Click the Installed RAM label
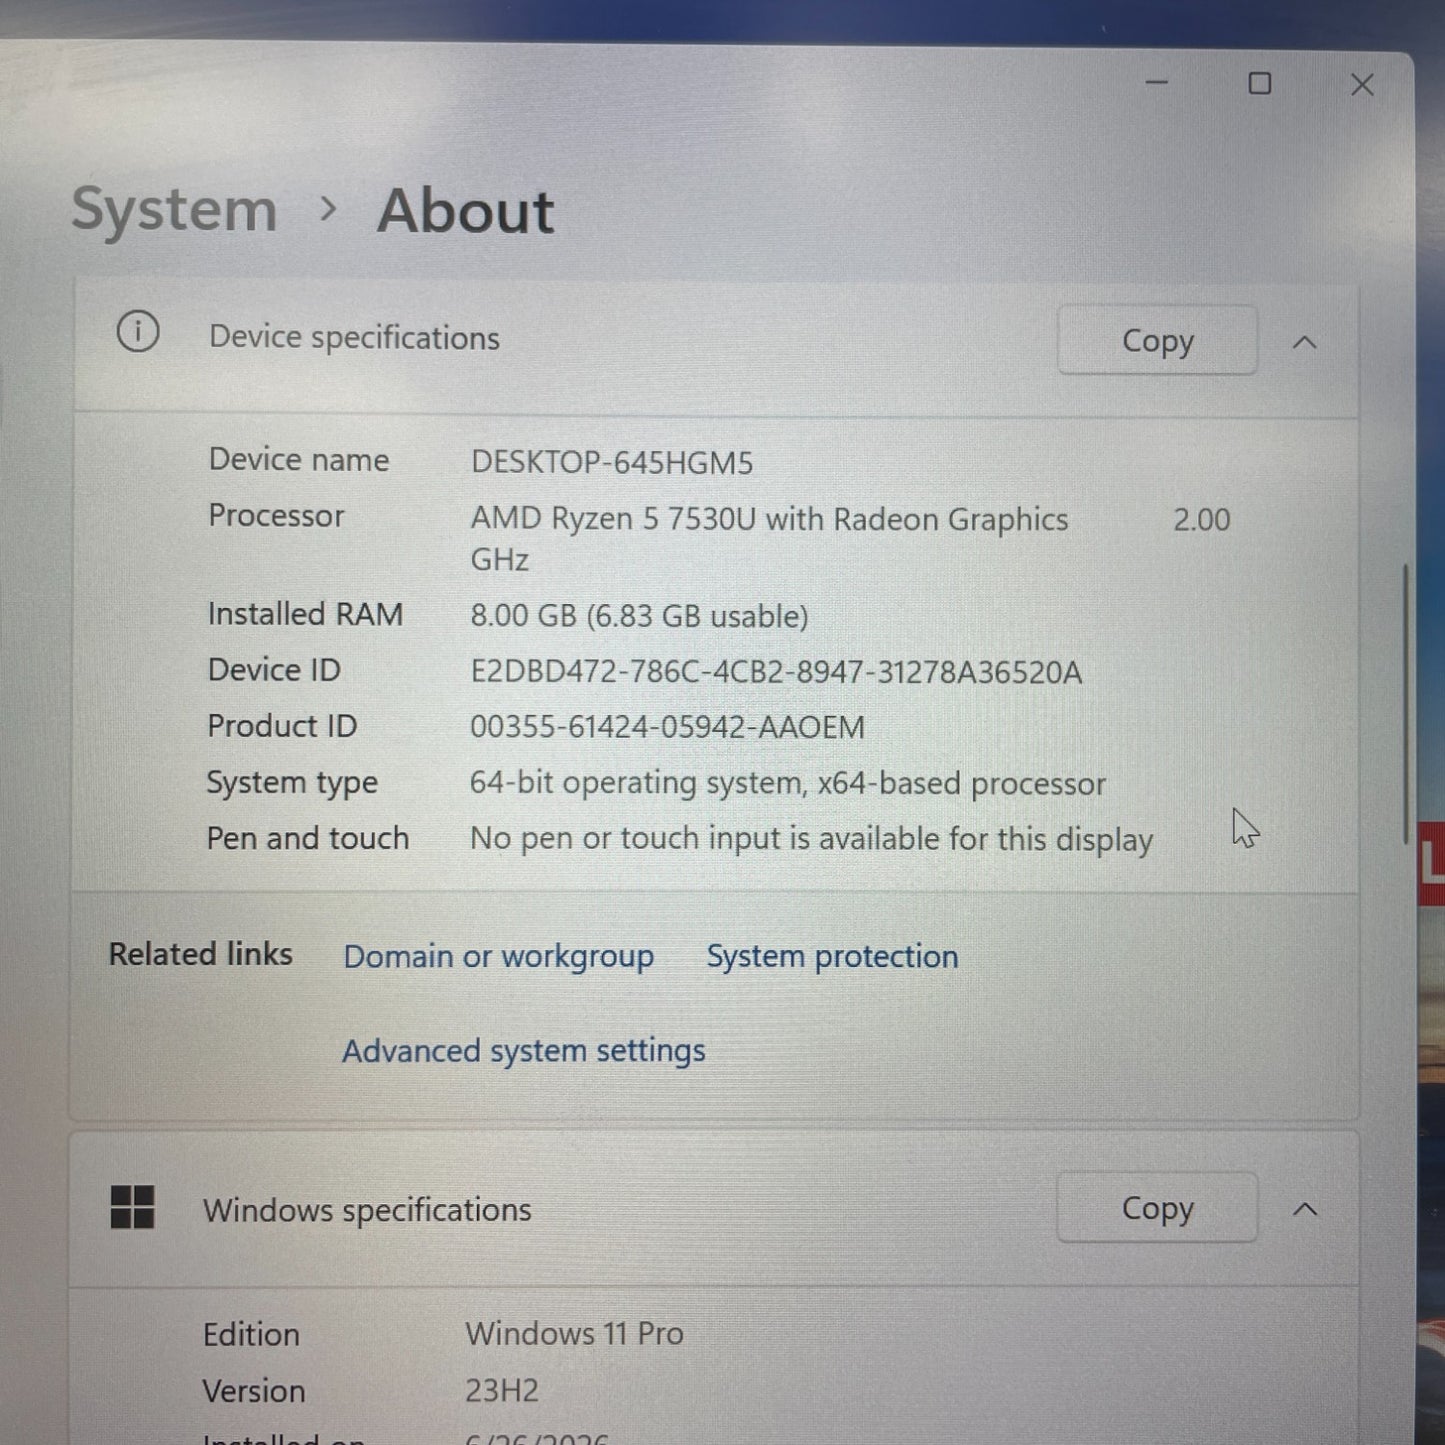Viewport: 1445px width, 1445px height. pos(305,613)
